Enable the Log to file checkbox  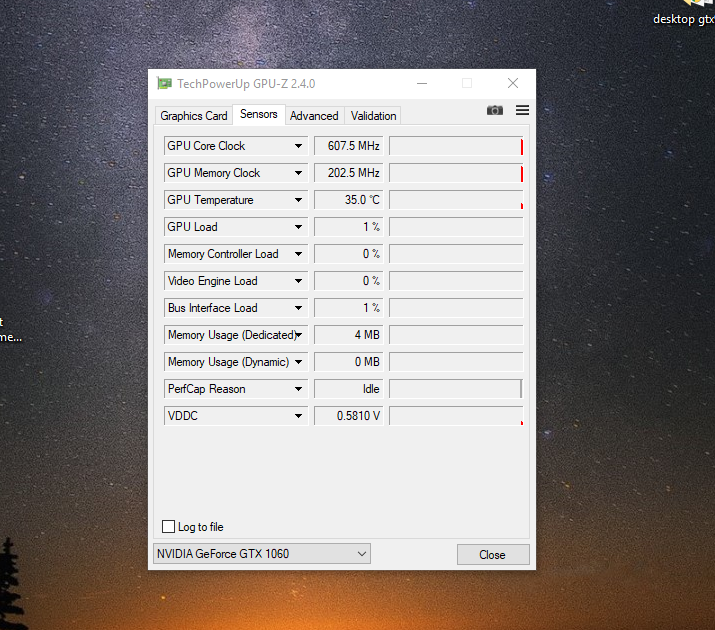168,527
